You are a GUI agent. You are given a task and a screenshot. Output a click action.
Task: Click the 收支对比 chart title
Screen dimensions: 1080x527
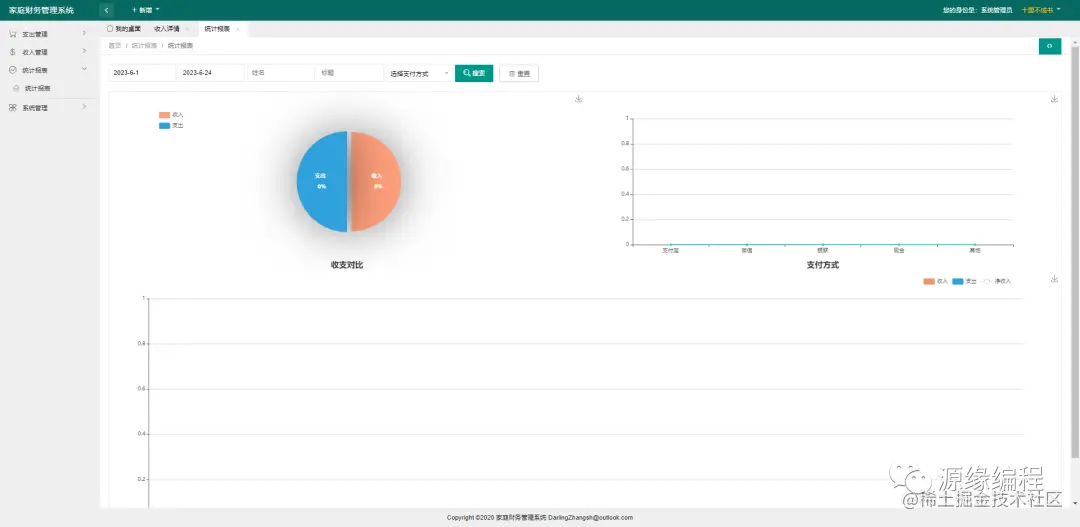tap(346, 265)
